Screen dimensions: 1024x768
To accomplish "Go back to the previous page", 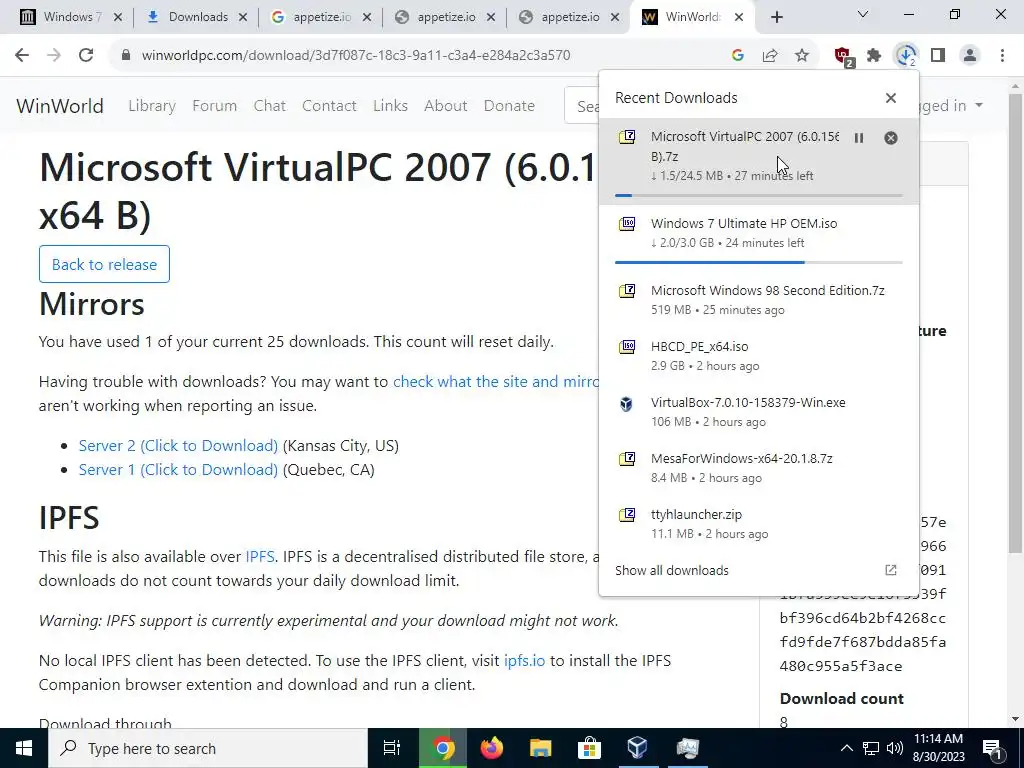I will pyautogui.click(x=22, y=56).
